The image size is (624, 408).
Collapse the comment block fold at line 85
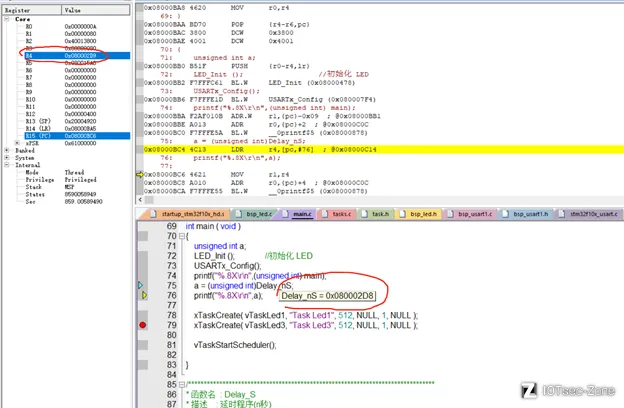point(182,385)
